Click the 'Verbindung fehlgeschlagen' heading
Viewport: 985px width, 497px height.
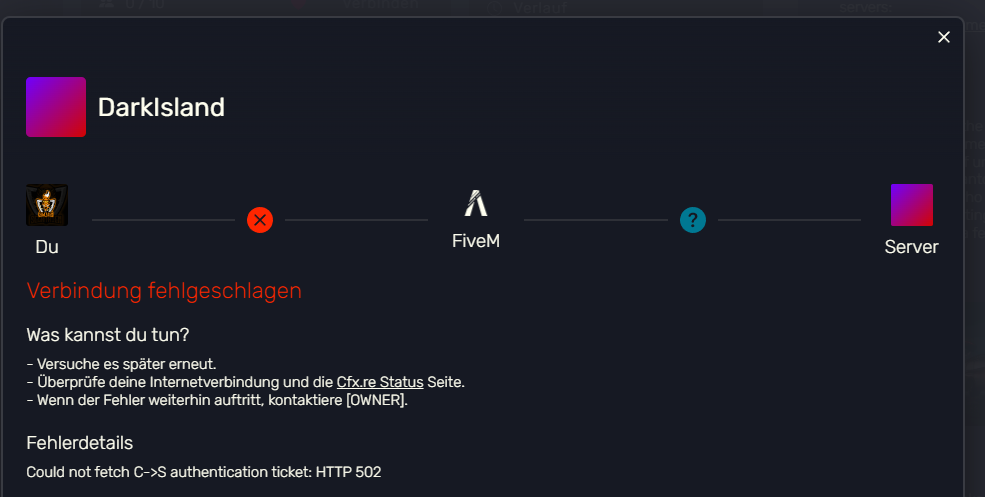(164, 291)
